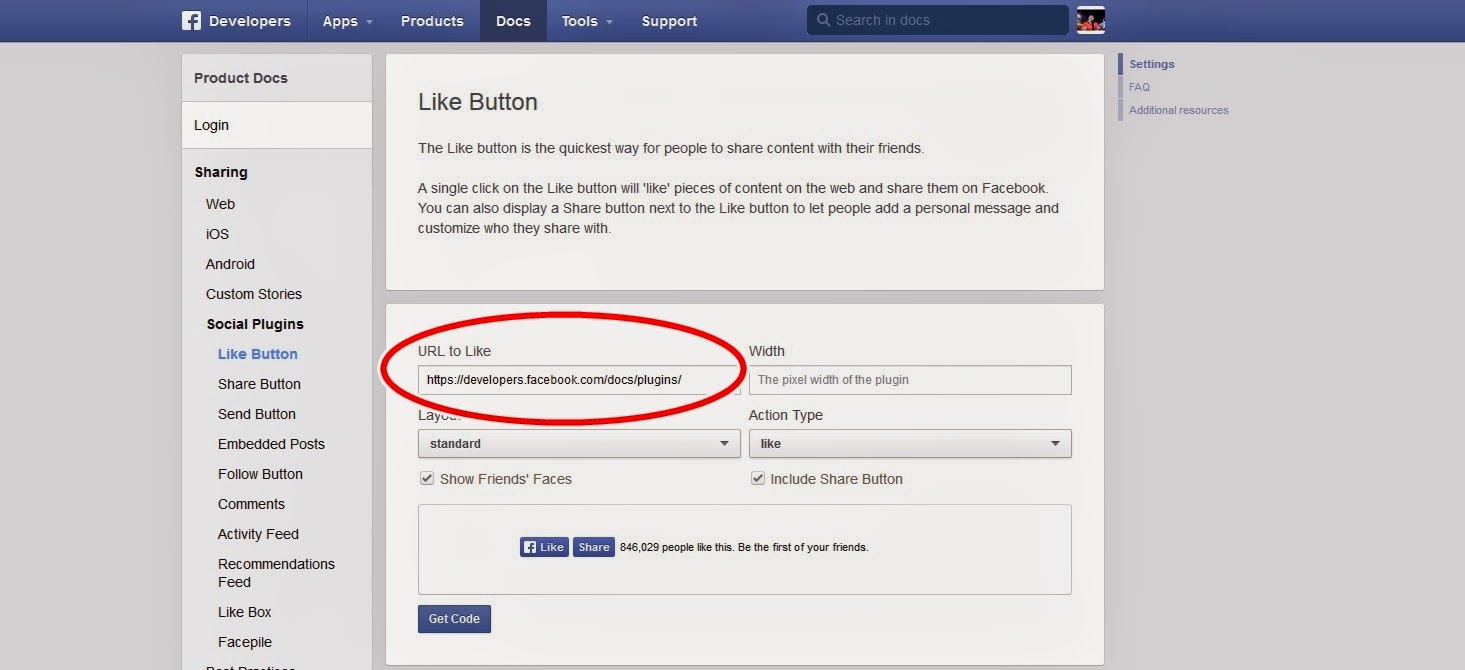Jump to Settings section on right
Screen dimensions: 1465x670
(1152, 64)
